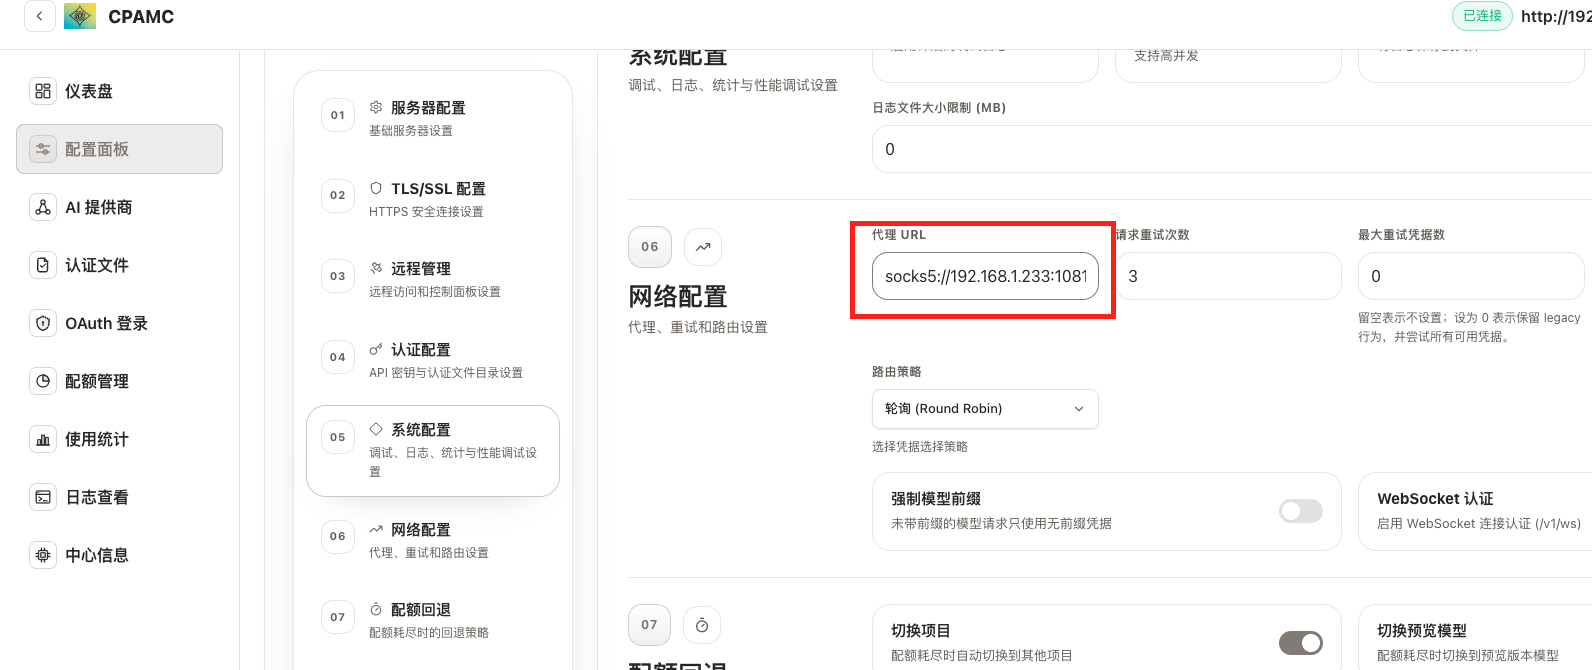Click the 配额管理 pie chart icon
This screenshot has width=1592, height=670.
coord(43,381)
